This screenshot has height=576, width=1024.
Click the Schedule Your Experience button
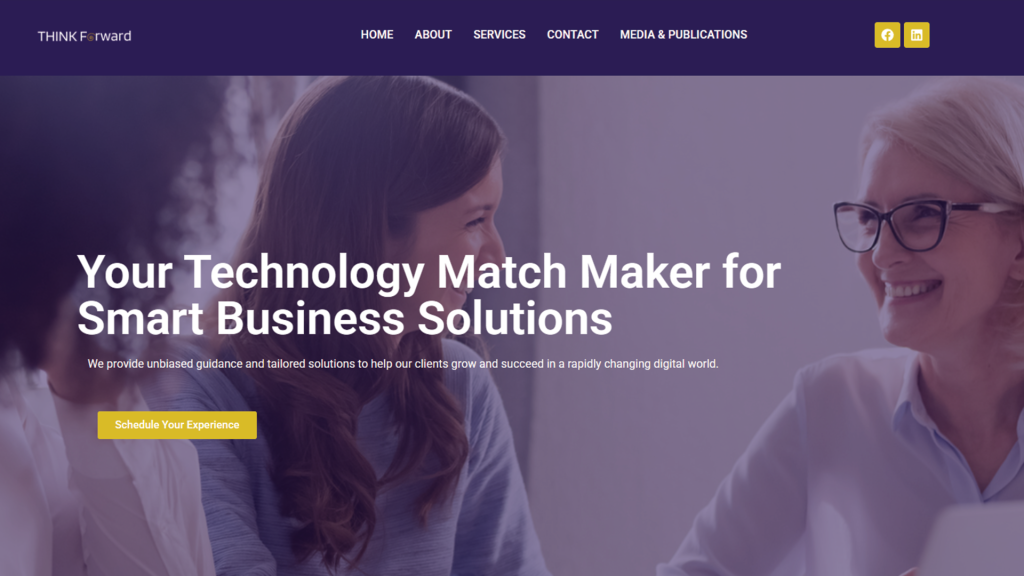[x=177, y=425]
